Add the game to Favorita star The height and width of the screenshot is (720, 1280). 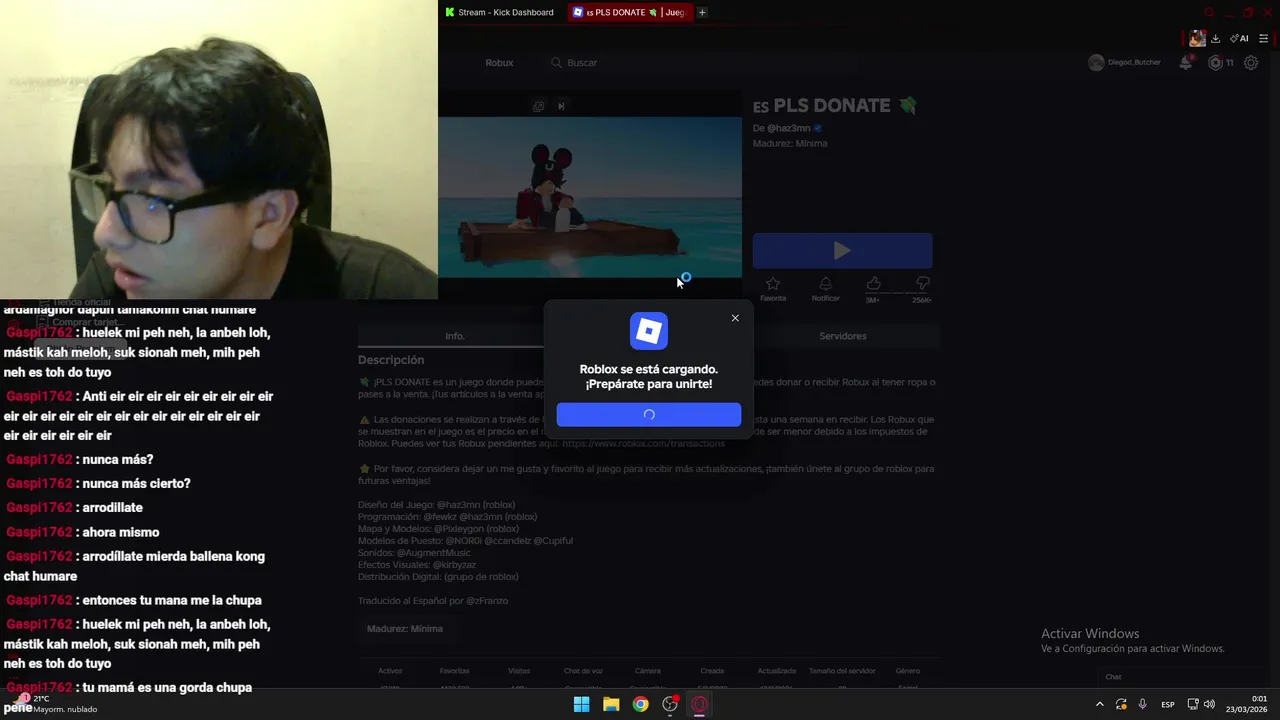pyautogui.click(x=773, y=289)
